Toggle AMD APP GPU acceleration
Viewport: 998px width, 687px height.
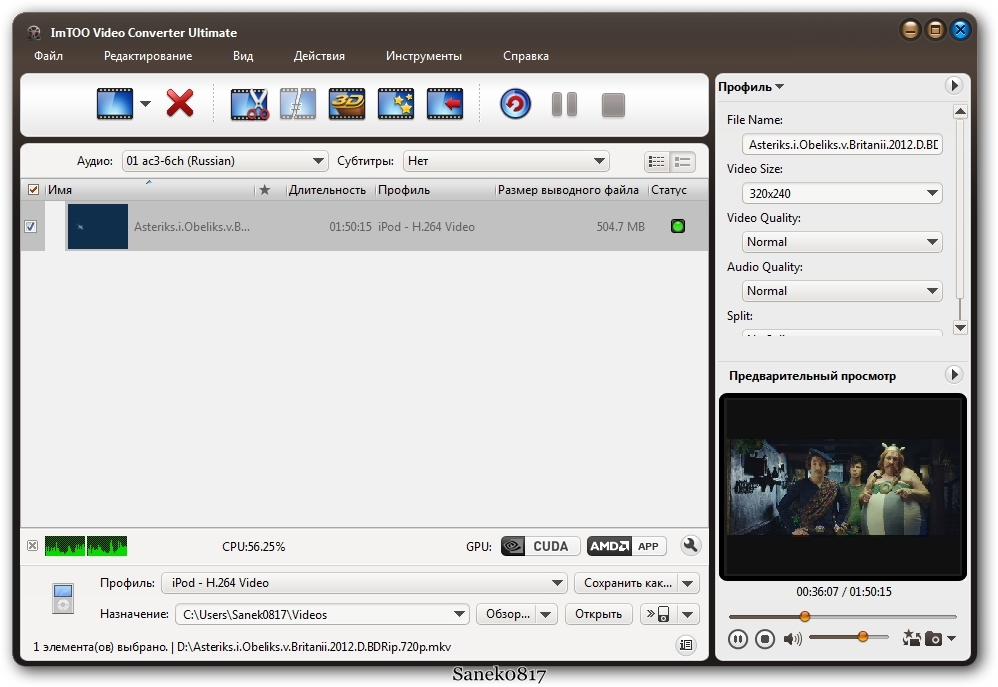click(x=626, y=546)
